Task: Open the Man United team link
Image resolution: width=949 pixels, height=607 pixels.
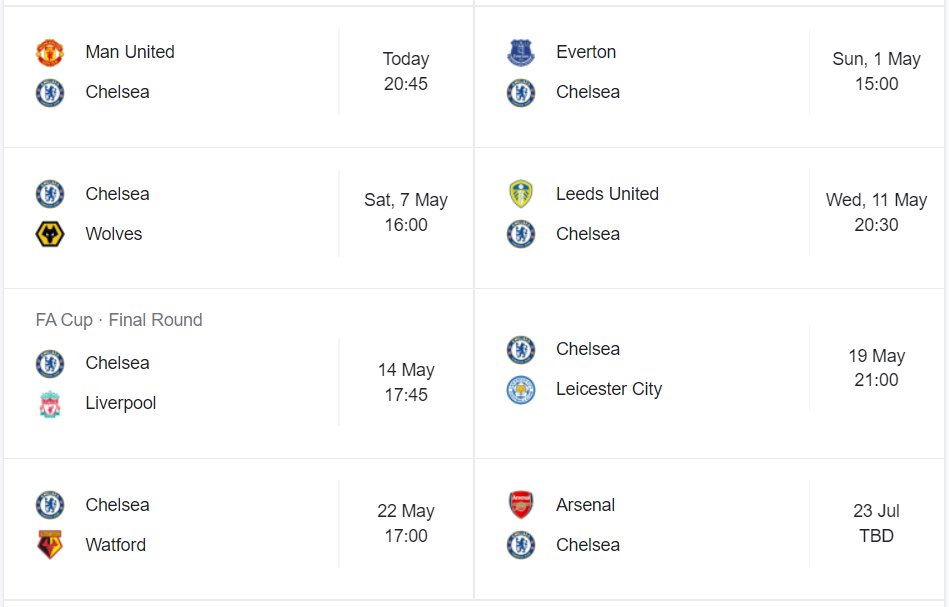Action: coord(130,52)
